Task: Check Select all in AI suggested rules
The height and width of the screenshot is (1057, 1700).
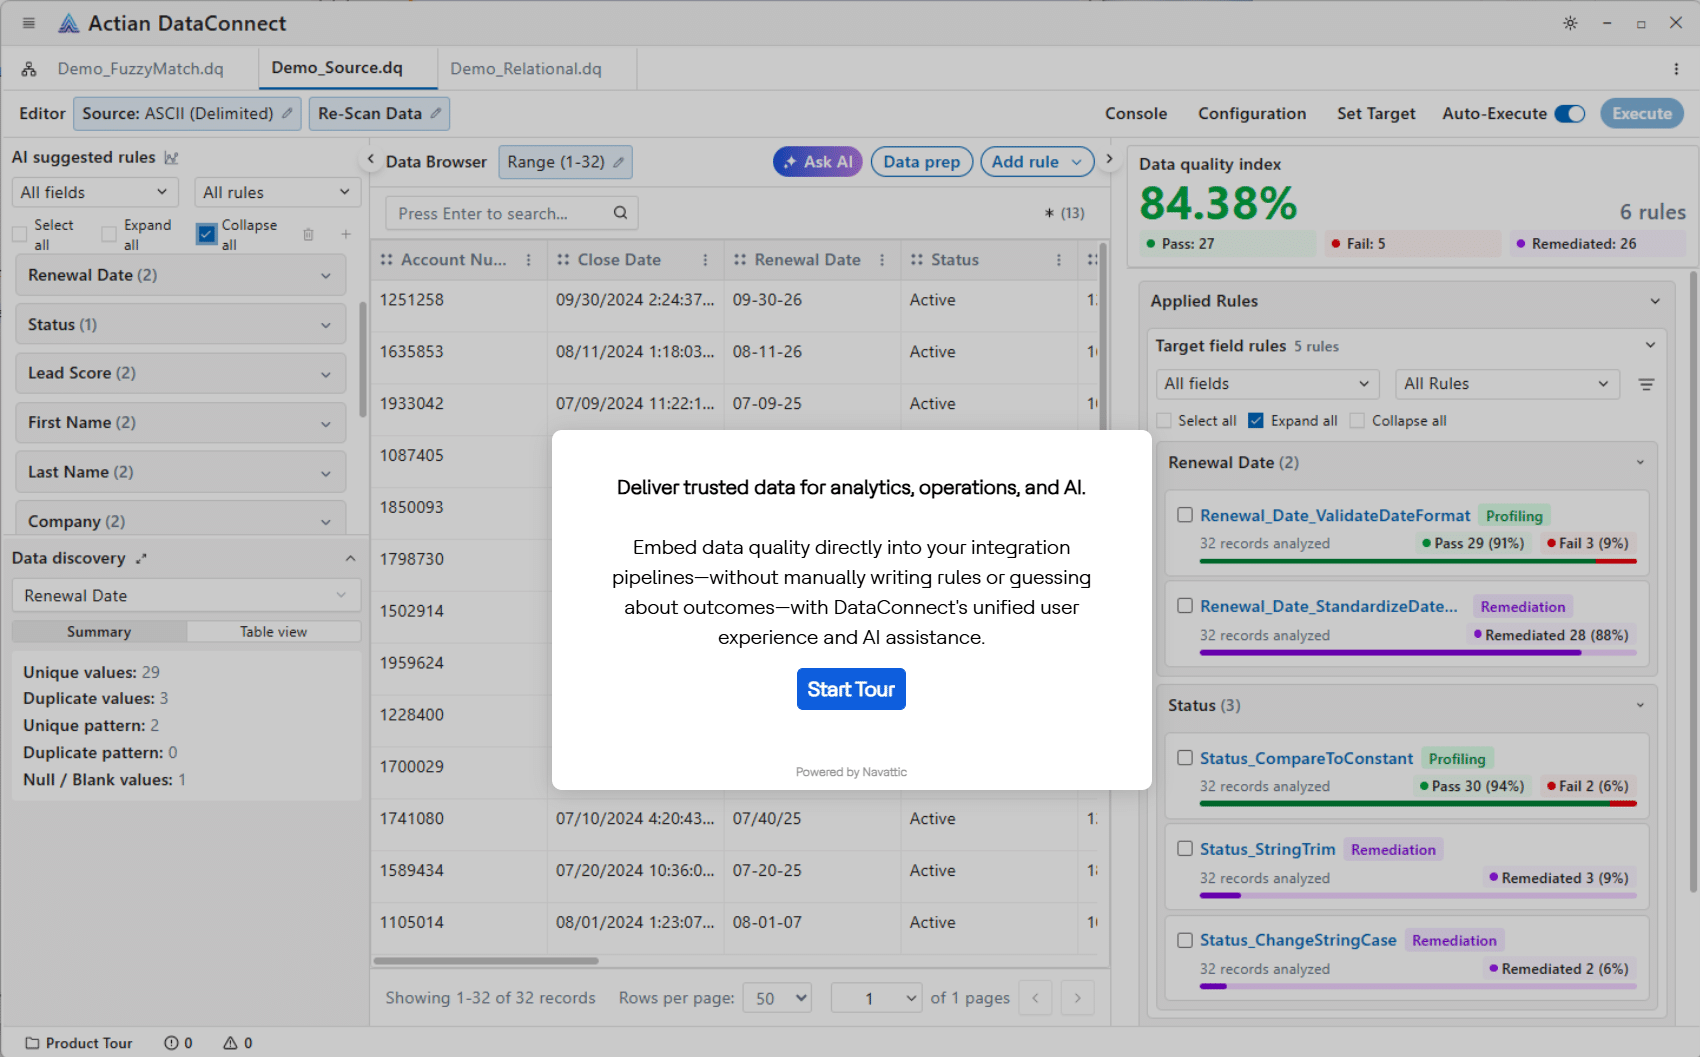Action: click(x=19, y=234)
